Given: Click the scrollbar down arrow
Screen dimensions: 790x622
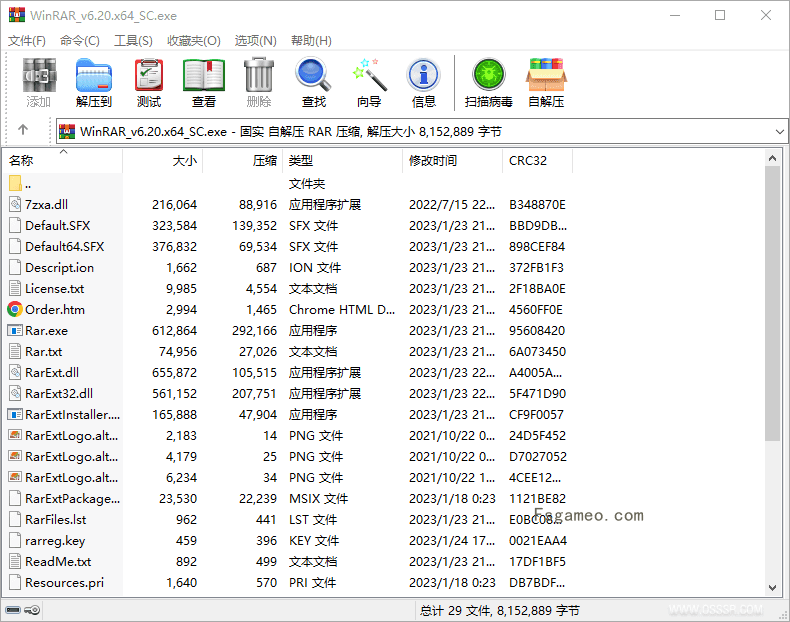Looking at the screenshot, I should click(772, 587).
